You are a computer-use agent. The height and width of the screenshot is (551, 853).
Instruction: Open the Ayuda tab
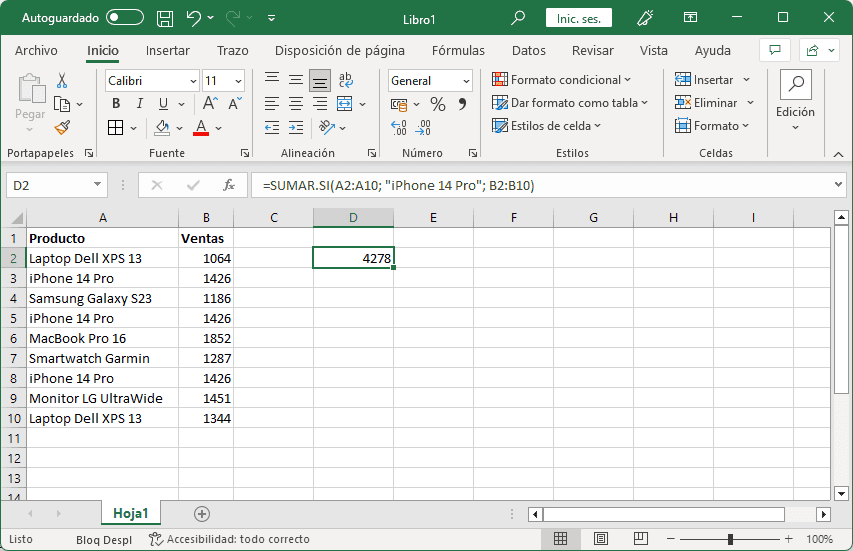pos(712,51)
